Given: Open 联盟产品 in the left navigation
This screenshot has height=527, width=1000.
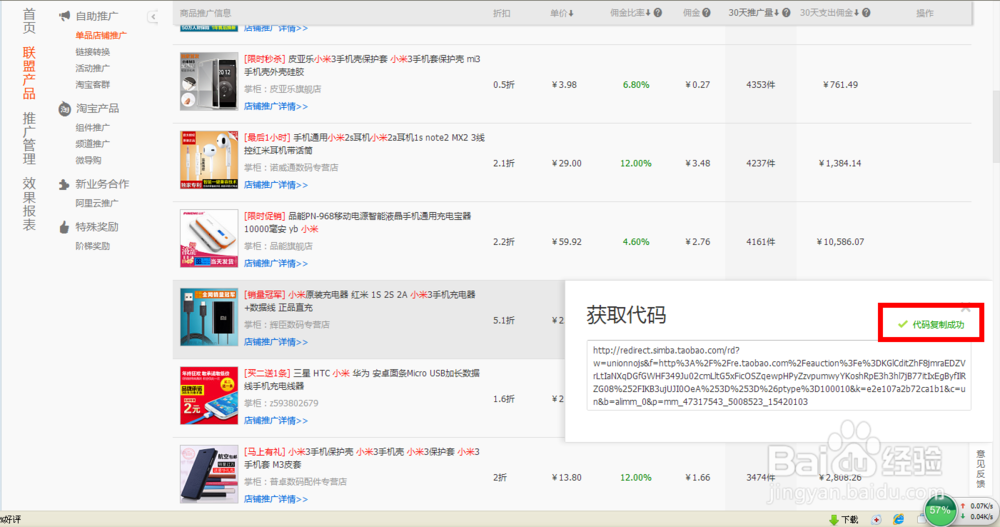Looking at the screenshot, I should coord(29,73).
